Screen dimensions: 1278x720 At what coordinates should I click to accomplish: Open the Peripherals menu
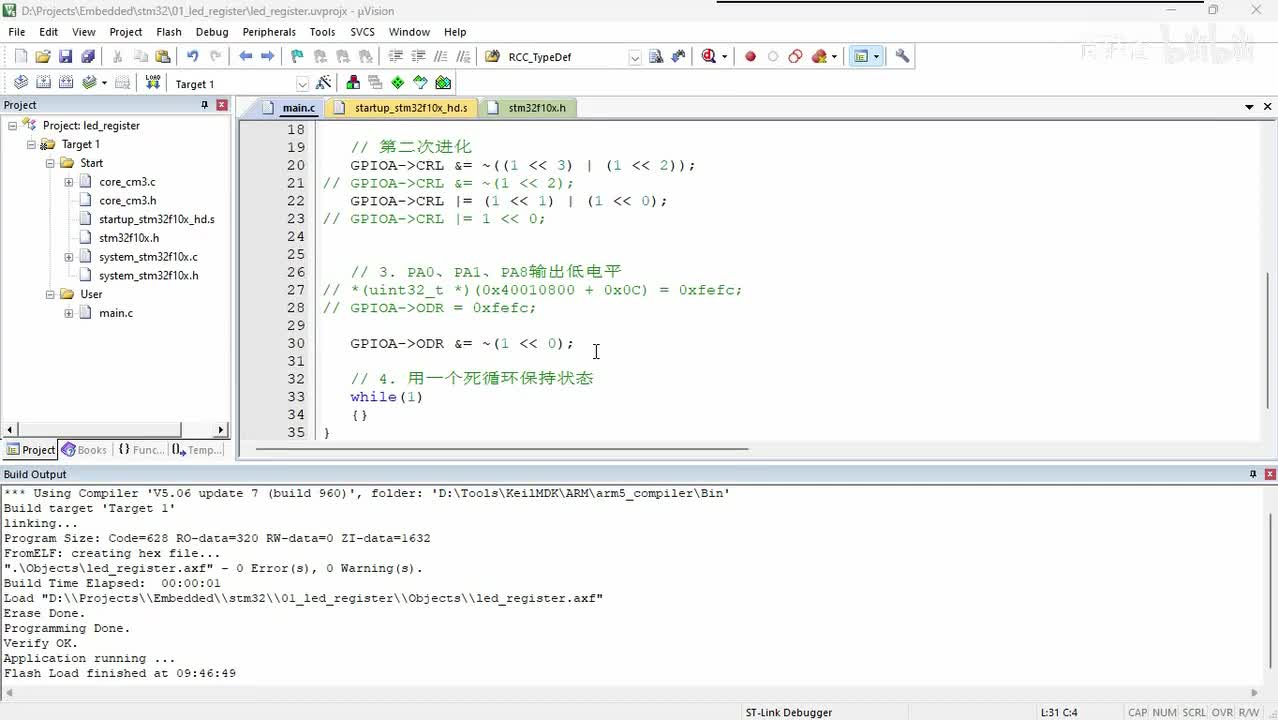(x=269, y=32)
